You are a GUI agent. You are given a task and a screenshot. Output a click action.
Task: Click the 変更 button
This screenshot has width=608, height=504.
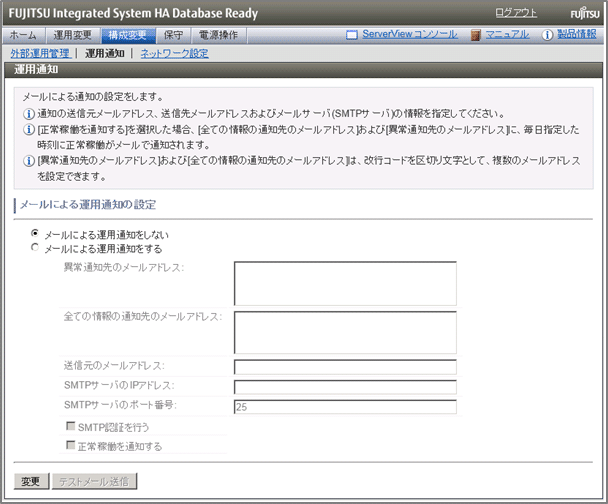31,482
